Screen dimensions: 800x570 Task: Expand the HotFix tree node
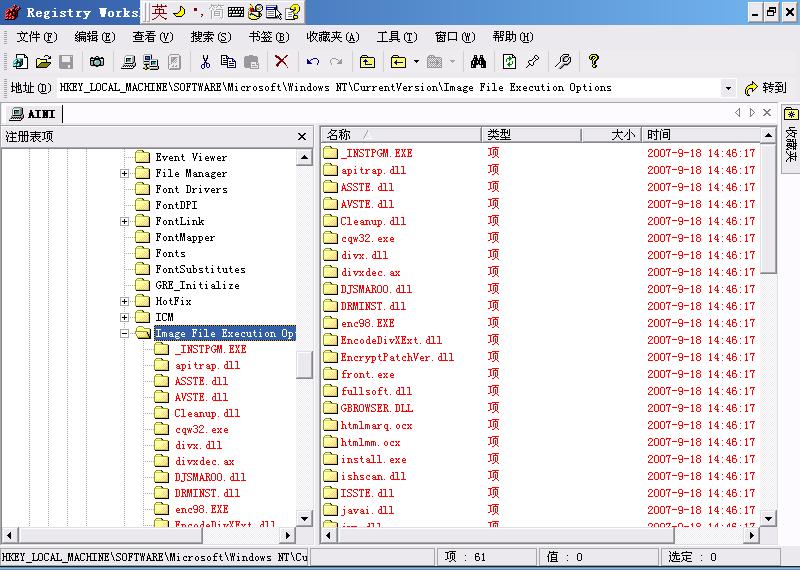[125, 301]
